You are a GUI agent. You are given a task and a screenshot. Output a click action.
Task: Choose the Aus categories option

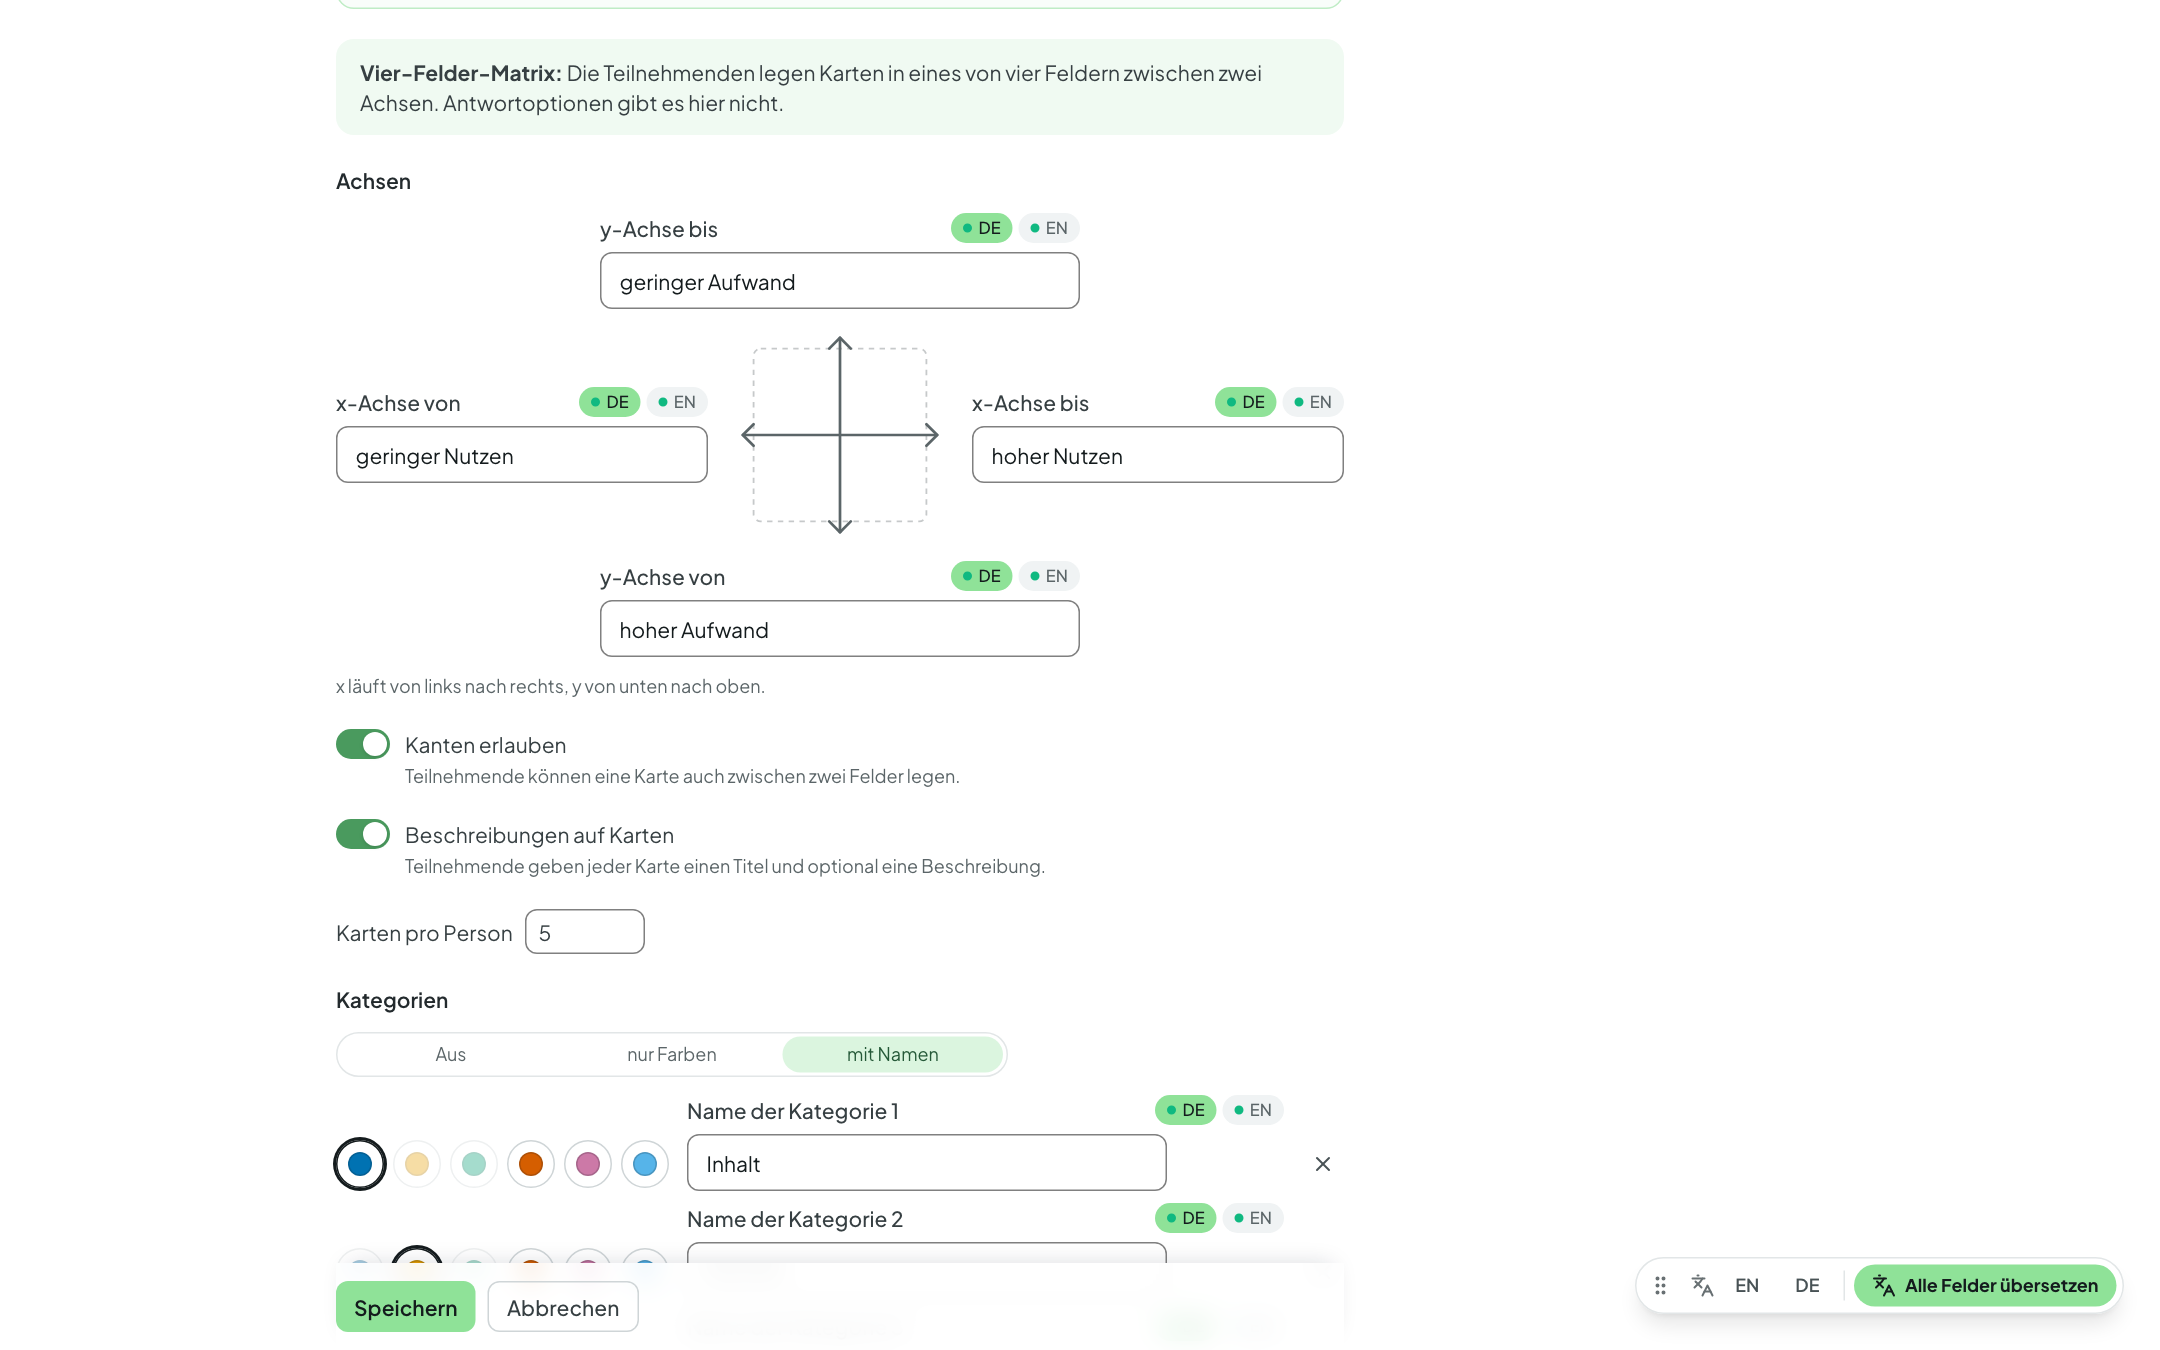[450, 1054]
